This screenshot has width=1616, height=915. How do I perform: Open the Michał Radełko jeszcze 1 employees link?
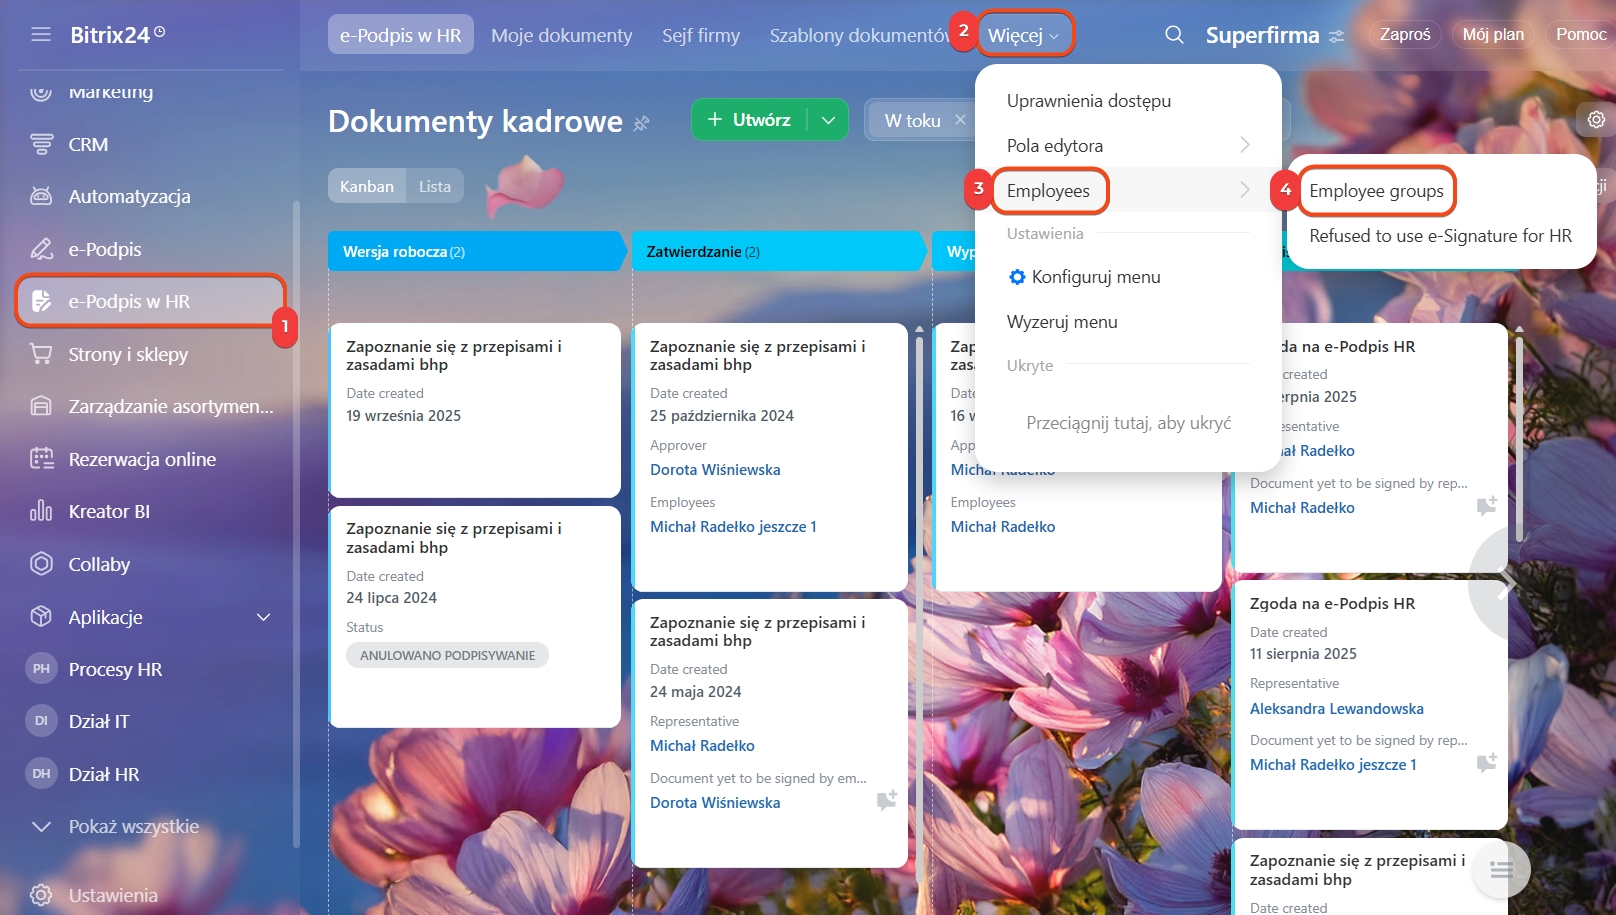[x=733, y=527]
